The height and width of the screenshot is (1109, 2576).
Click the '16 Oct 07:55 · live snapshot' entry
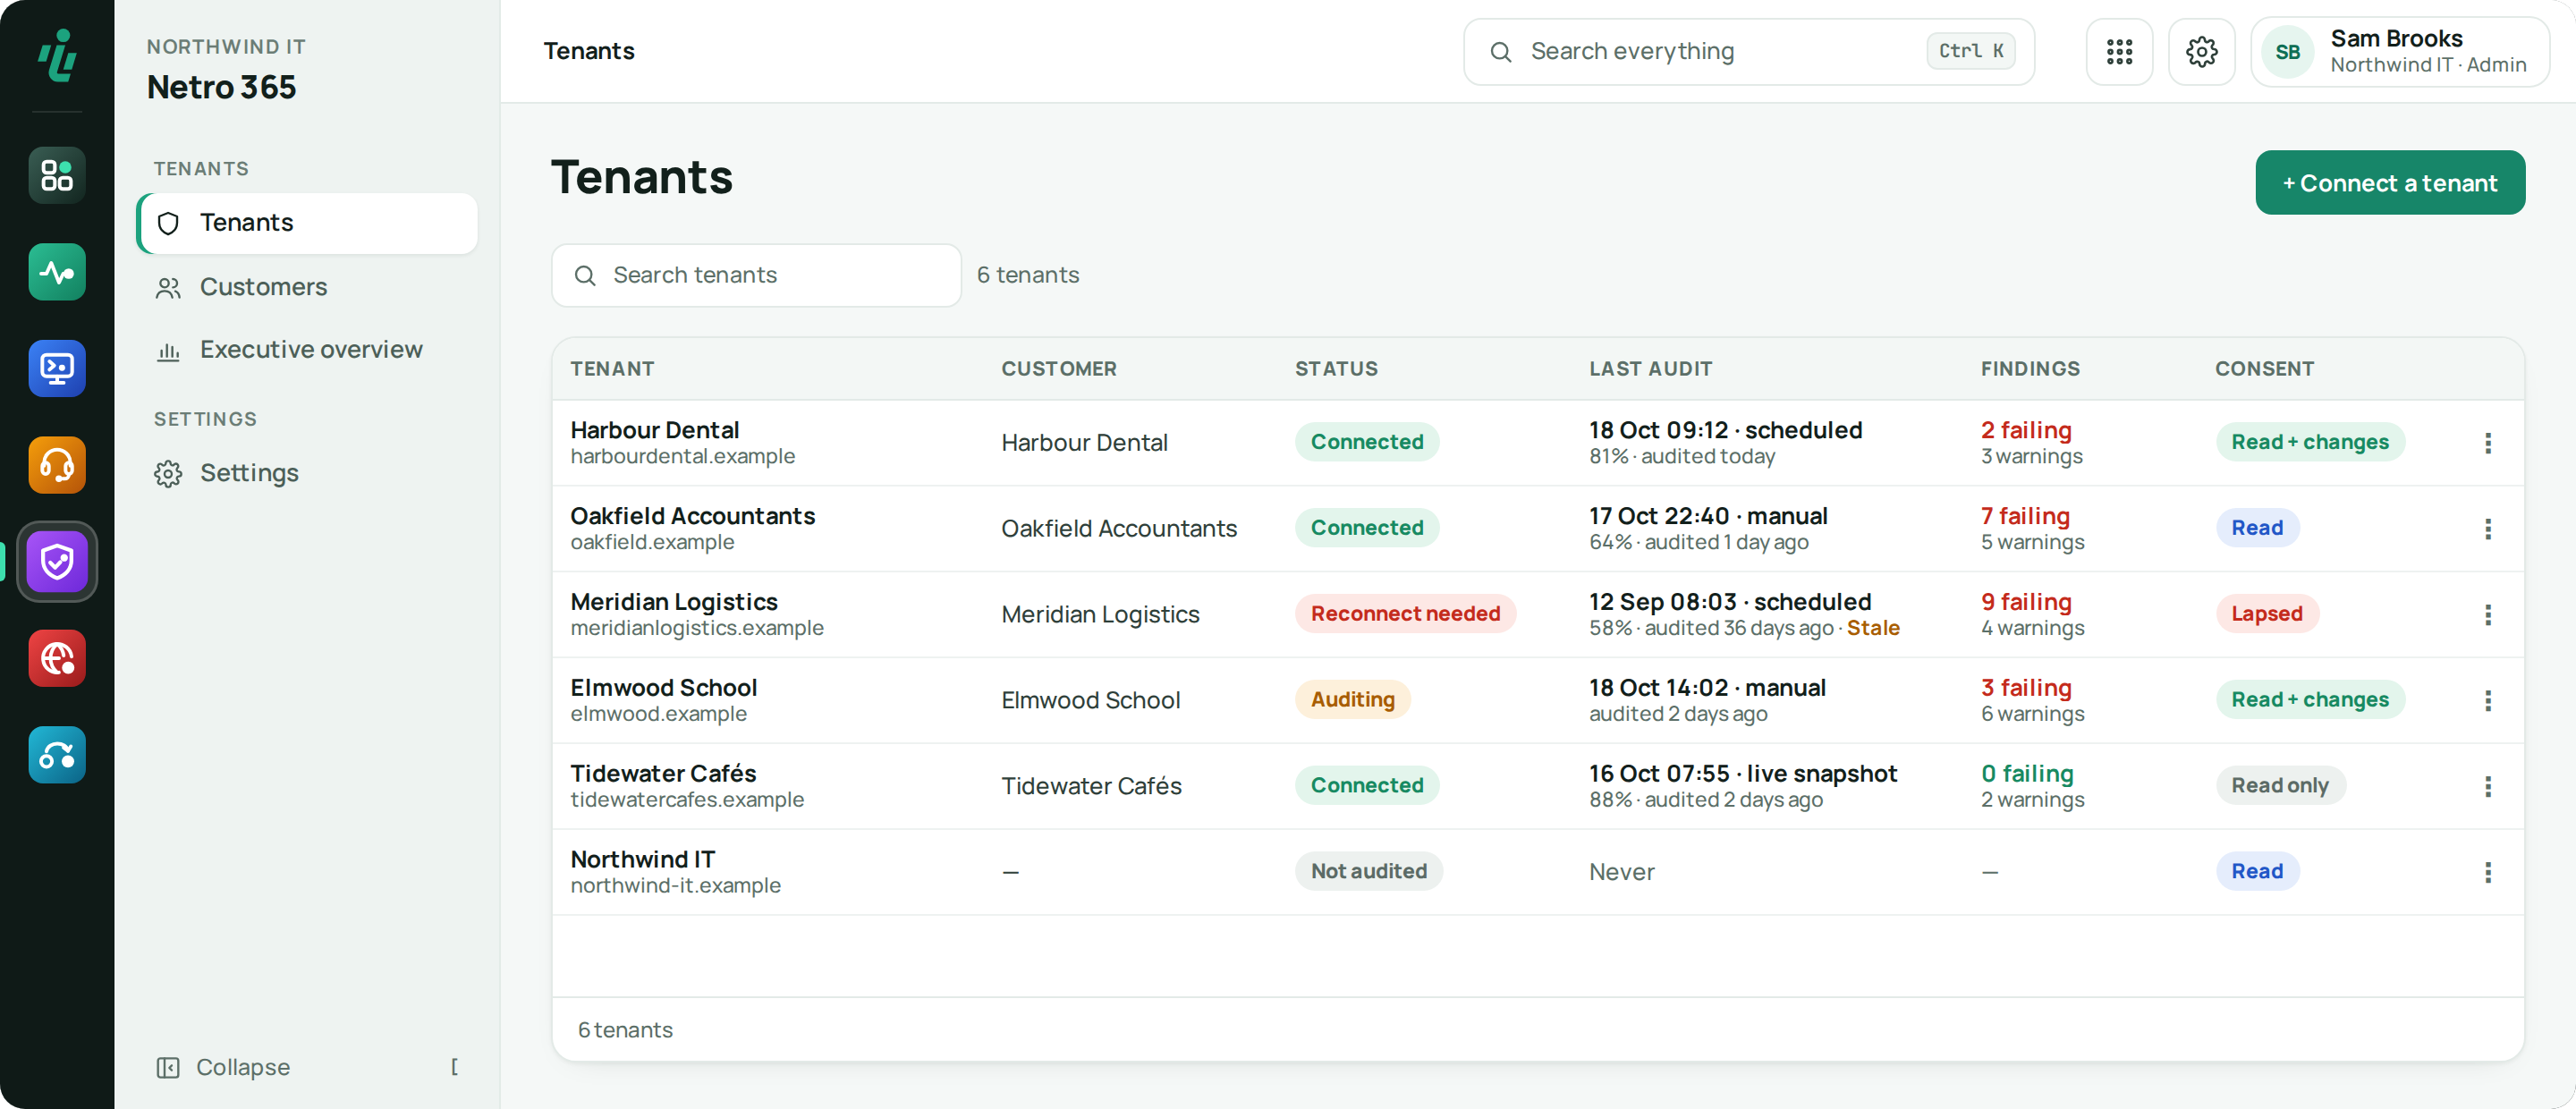(x=1742, y=775)
